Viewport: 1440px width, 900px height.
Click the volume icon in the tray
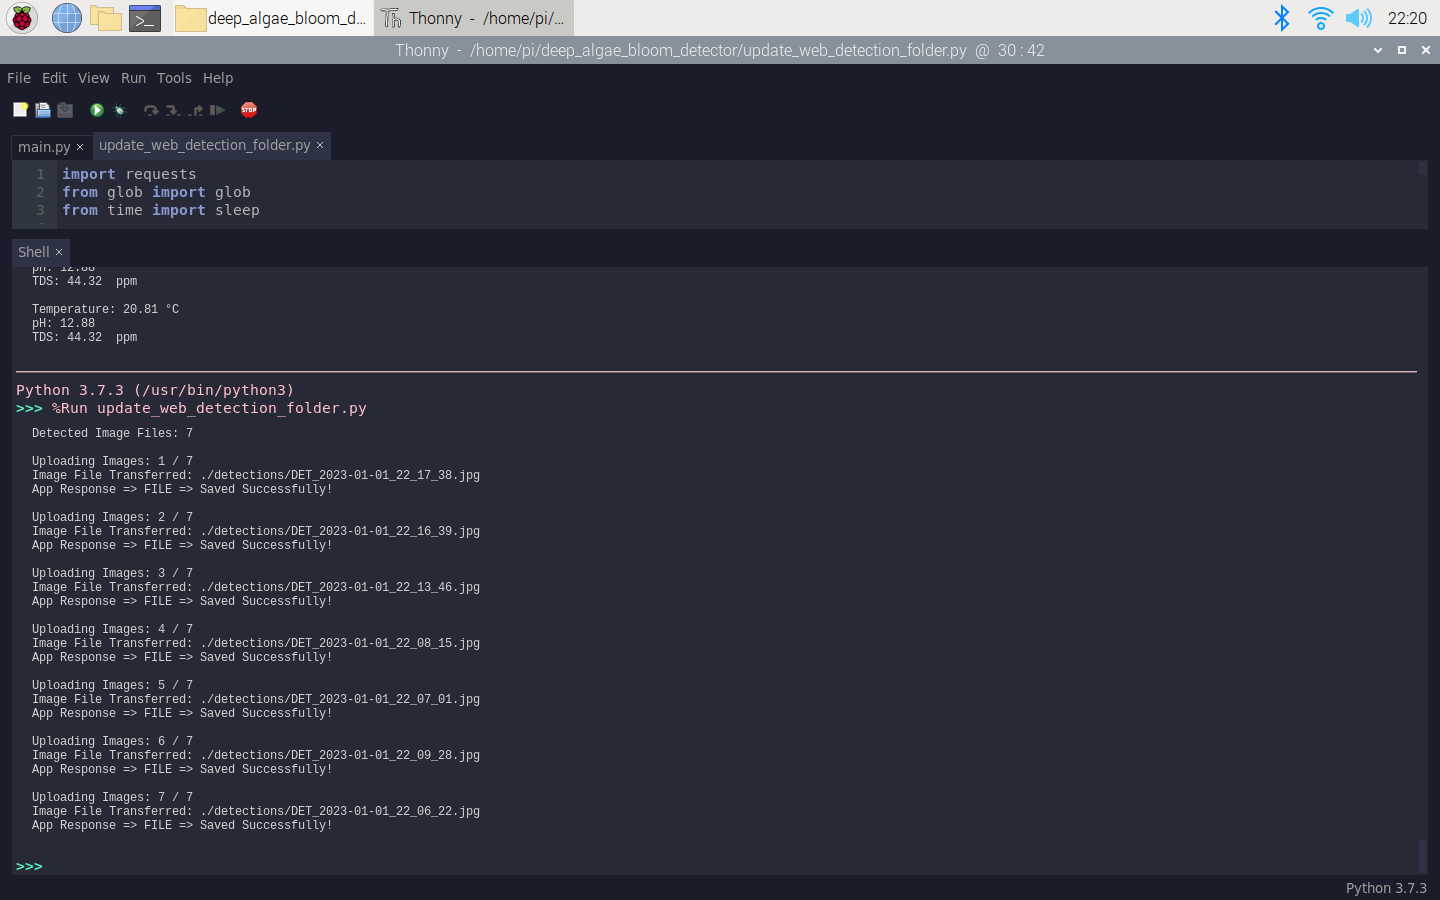pyautogui.click(x=1358, y=17)
